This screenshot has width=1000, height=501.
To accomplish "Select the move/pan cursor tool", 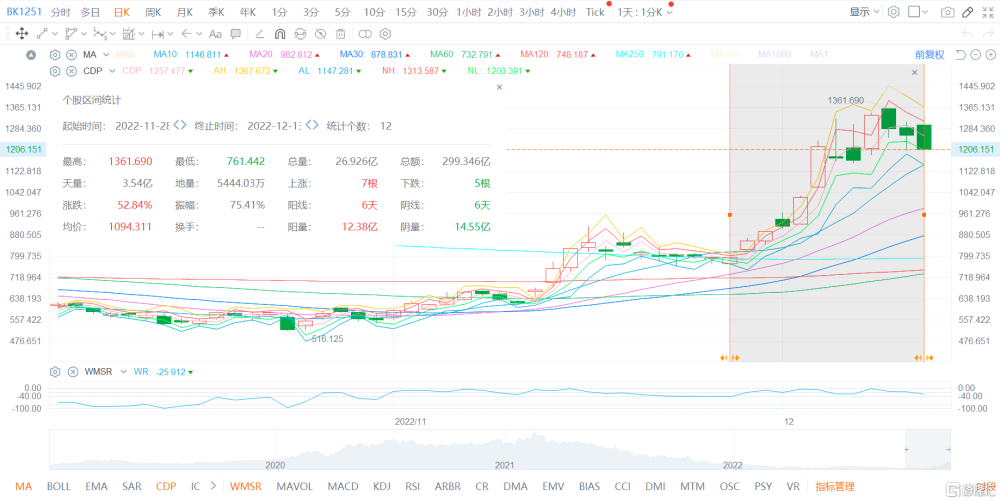I will [x=20, y=34].
